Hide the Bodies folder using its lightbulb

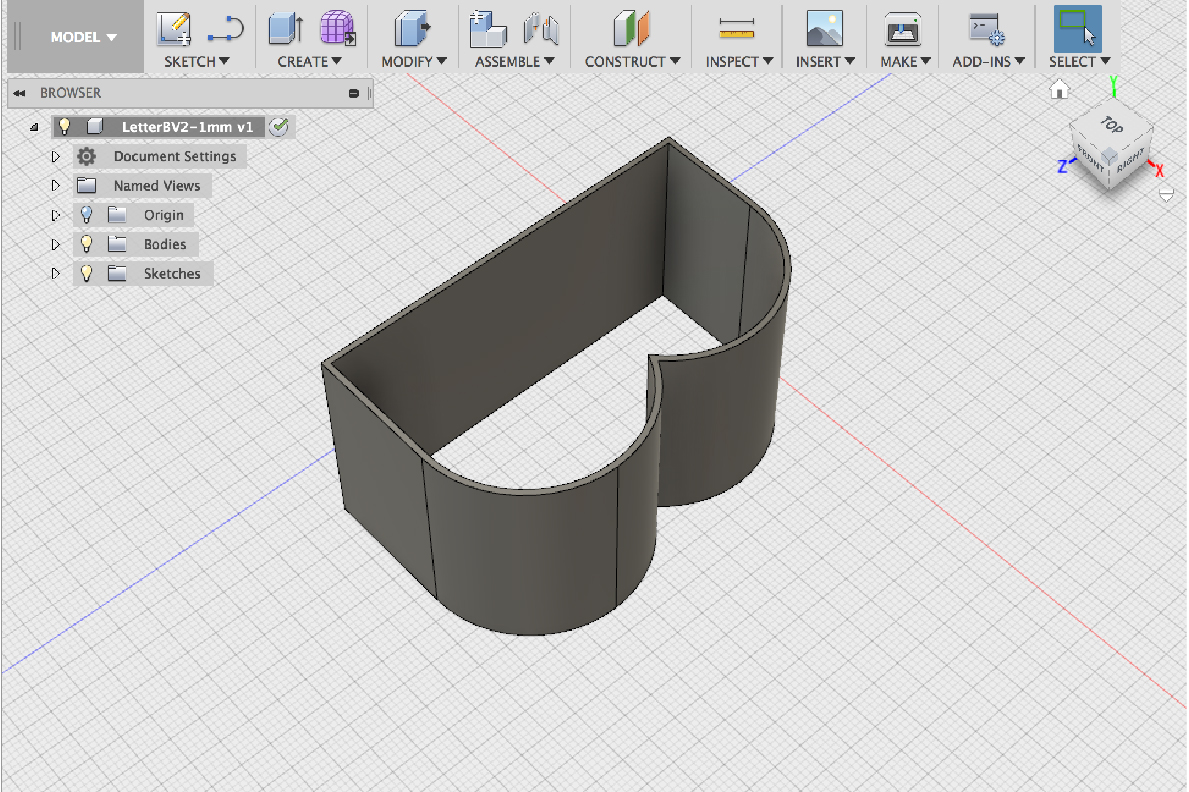coord(87,244)
